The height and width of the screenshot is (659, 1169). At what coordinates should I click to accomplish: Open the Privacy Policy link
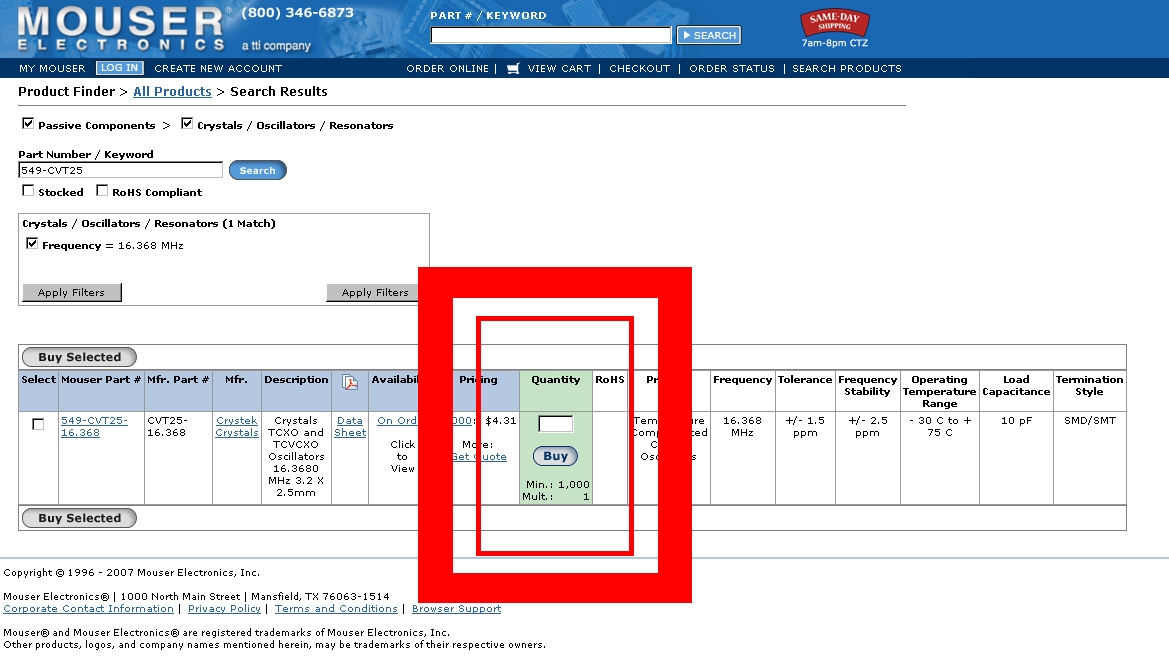click(x=224, y=609)
